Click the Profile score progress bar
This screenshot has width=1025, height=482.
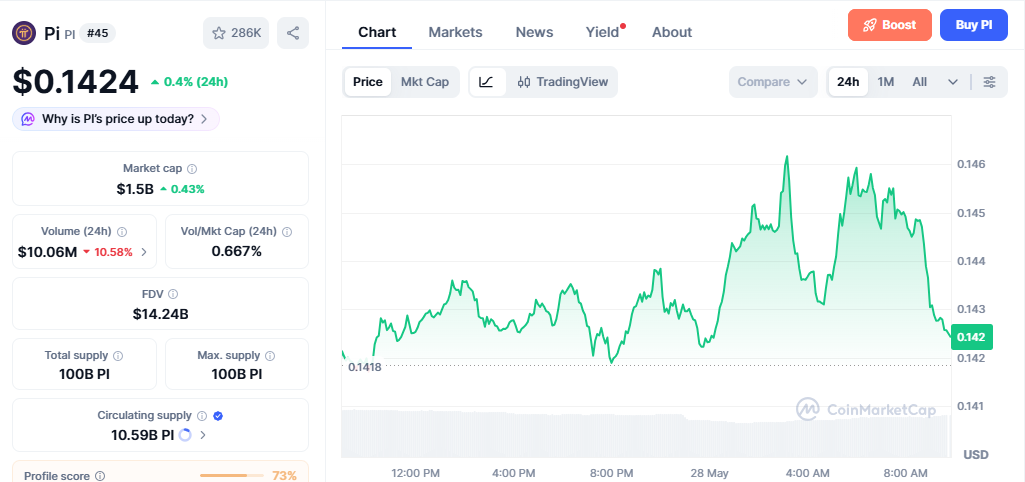(x=231, y=475)
